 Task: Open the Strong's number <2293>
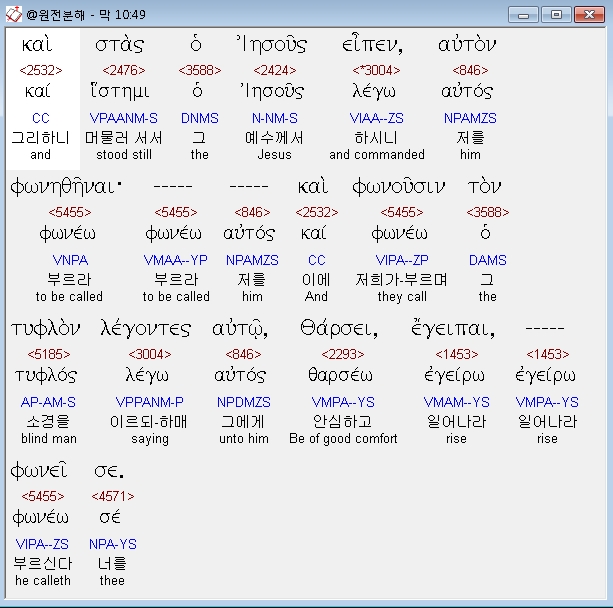(343, 354)
